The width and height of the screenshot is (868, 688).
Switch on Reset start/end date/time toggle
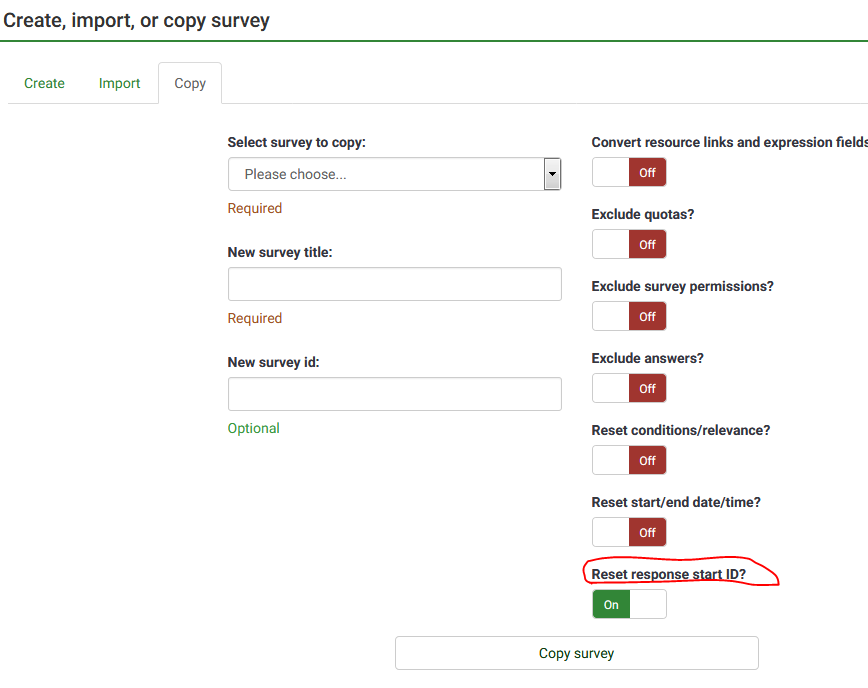point(629,532)
